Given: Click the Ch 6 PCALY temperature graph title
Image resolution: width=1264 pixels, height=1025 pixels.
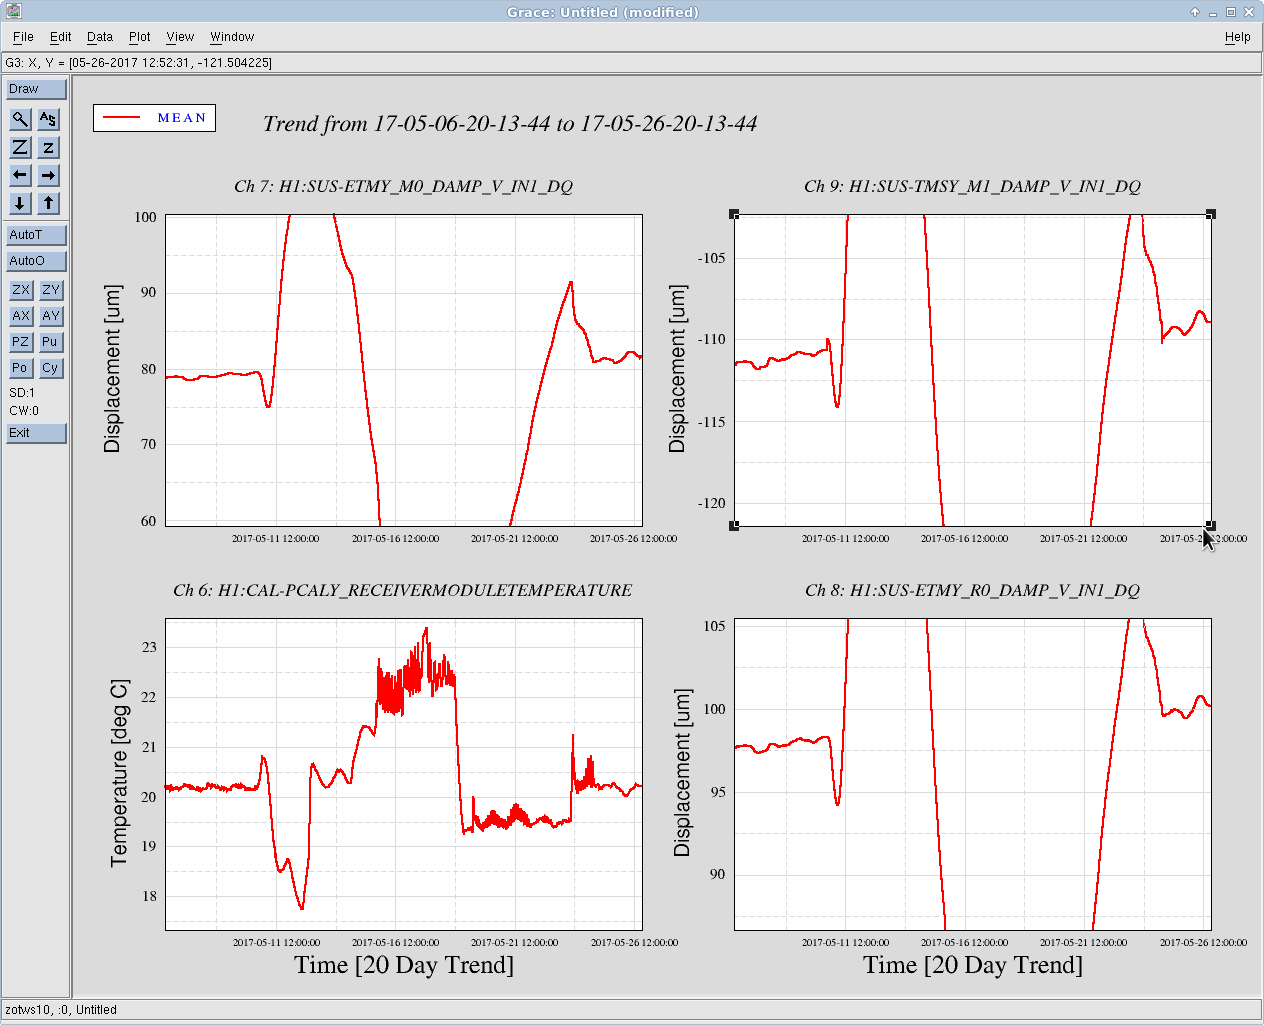Looking at the screenshot, I should [402, 590].
